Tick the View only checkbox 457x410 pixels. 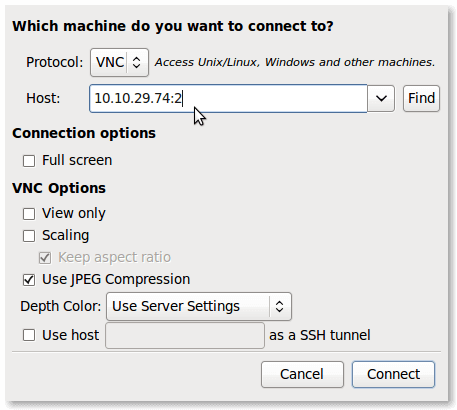pos(29,214)
